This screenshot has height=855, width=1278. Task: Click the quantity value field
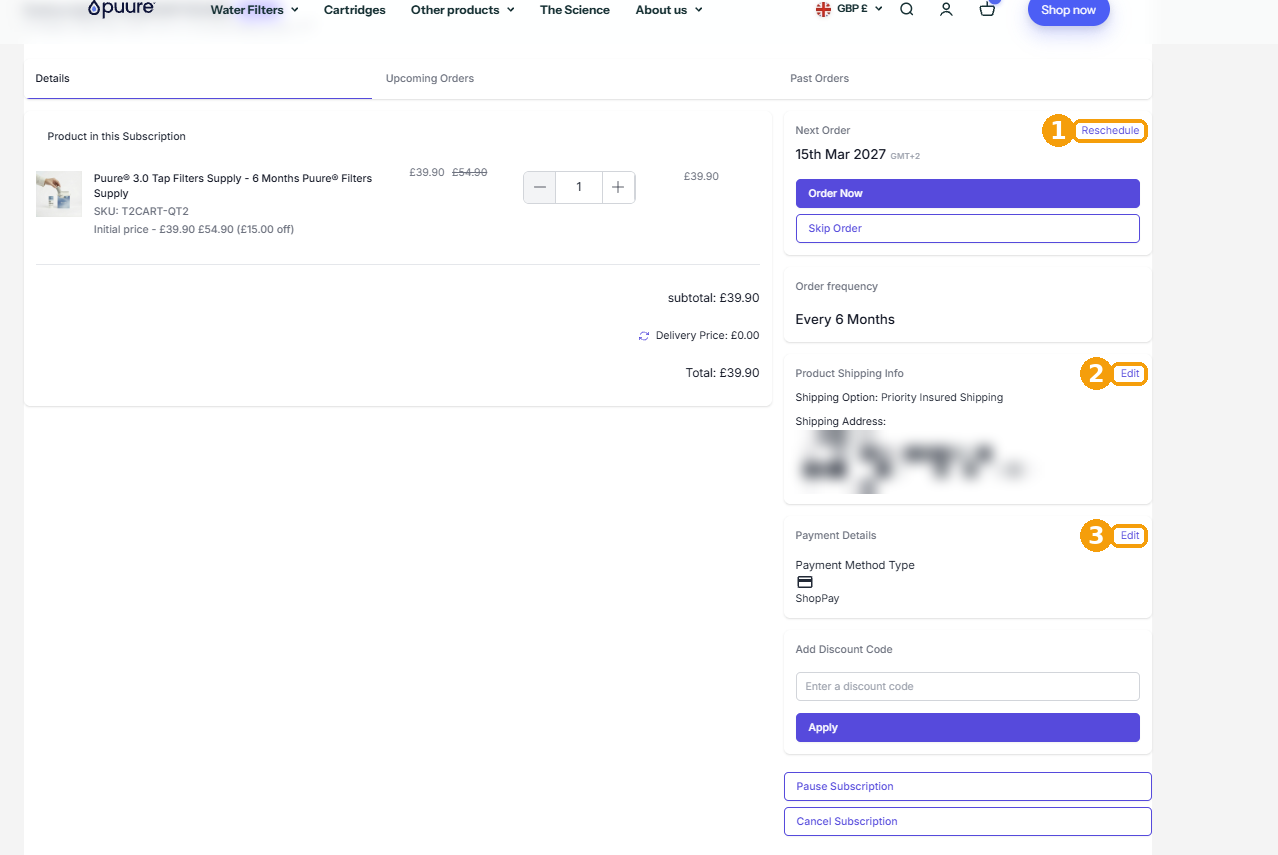click(x=579, y=187)
